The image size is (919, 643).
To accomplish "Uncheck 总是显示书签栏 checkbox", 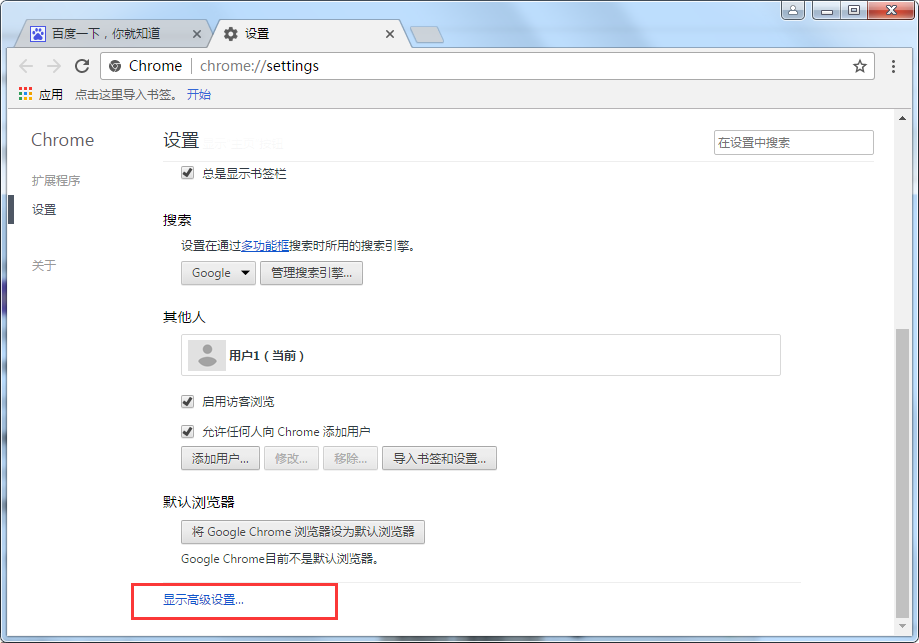I will point(188,173).
